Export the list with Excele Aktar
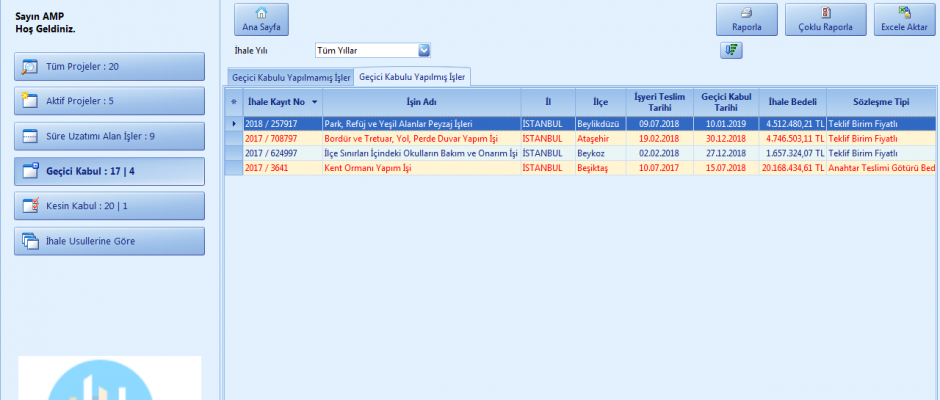 [904, 20]
